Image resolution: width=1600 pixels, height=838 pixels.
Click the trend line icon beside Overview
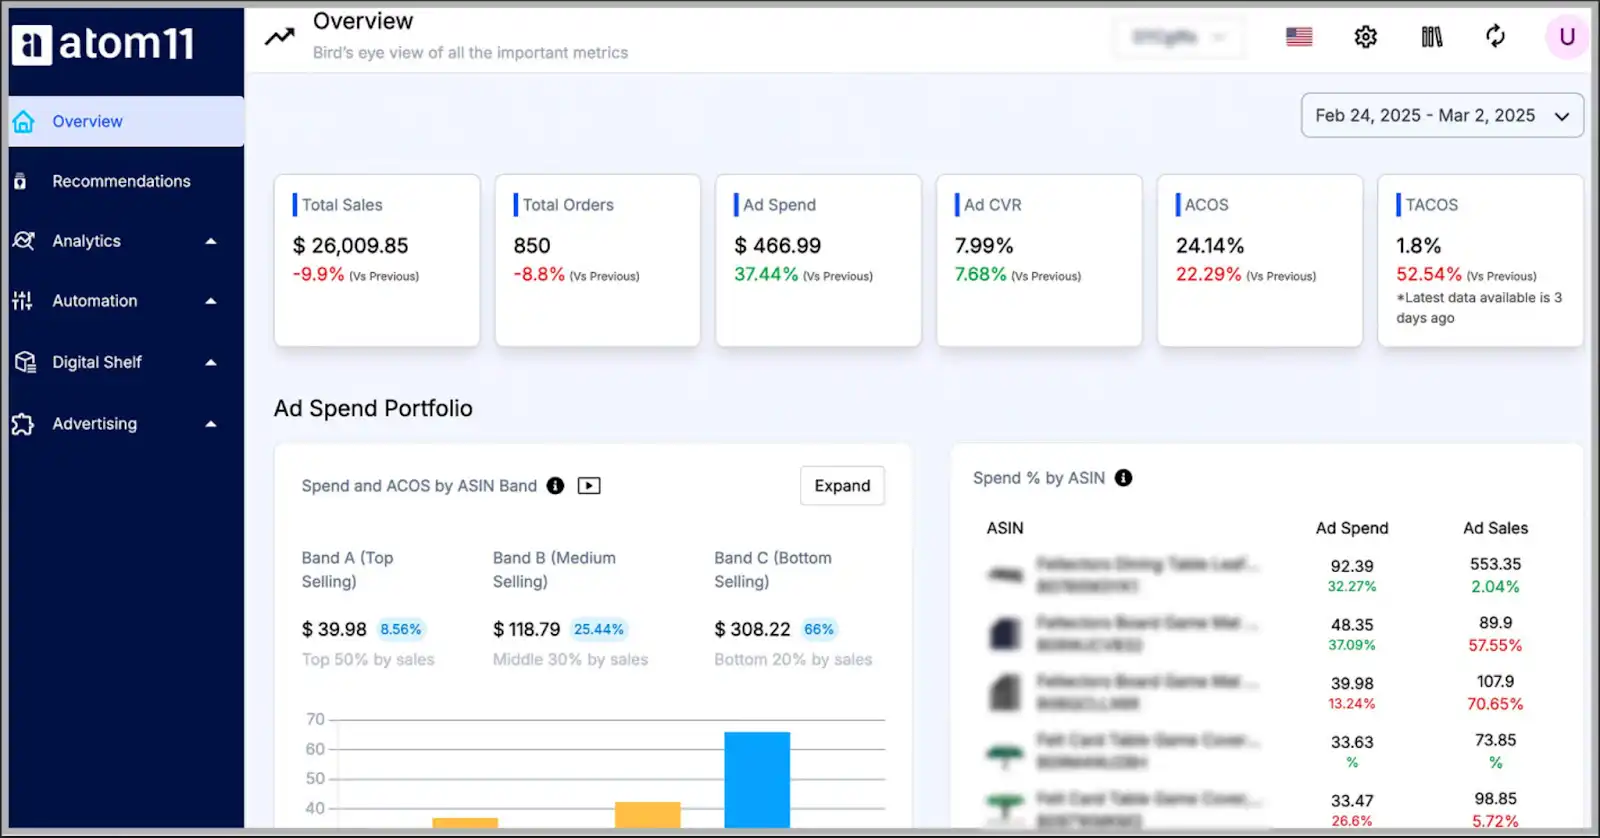click(x=280, y=37)
